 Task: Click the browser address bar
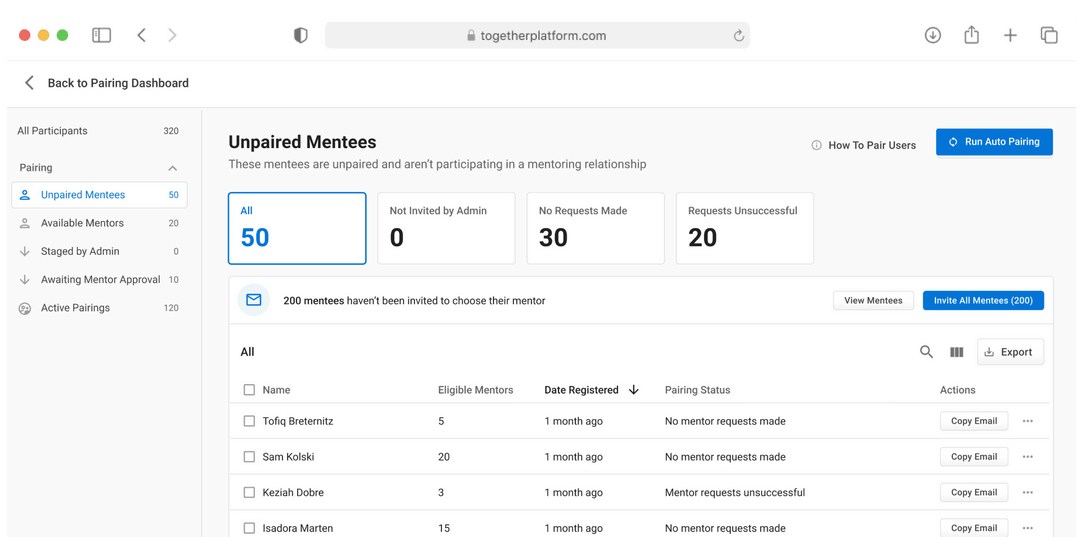pos(537,35)
